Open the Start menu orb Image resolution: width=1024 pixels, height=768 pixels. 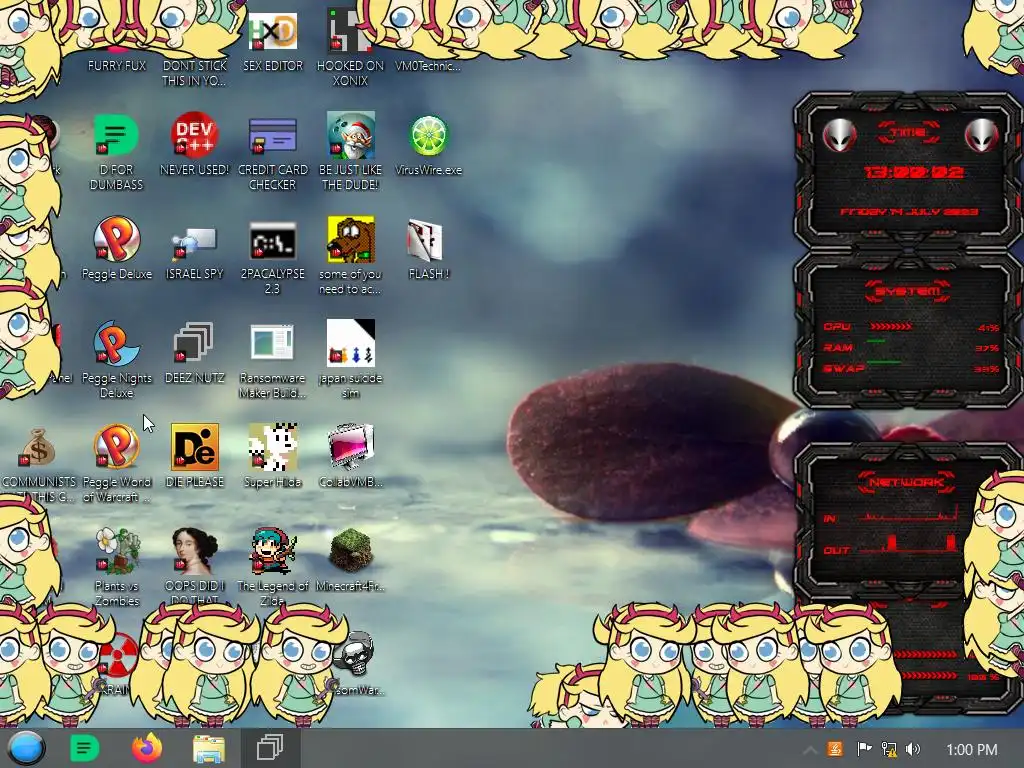(26, 748)
